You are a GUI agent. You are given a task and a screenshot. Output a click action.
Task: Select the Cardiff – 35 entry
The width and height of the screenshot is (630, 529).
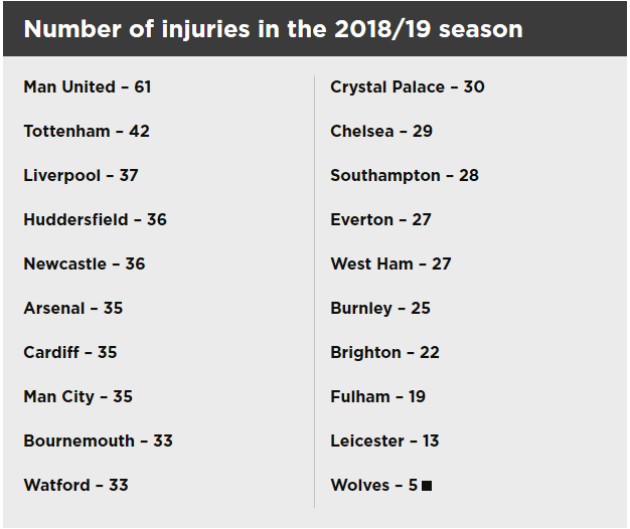point(71,352)
